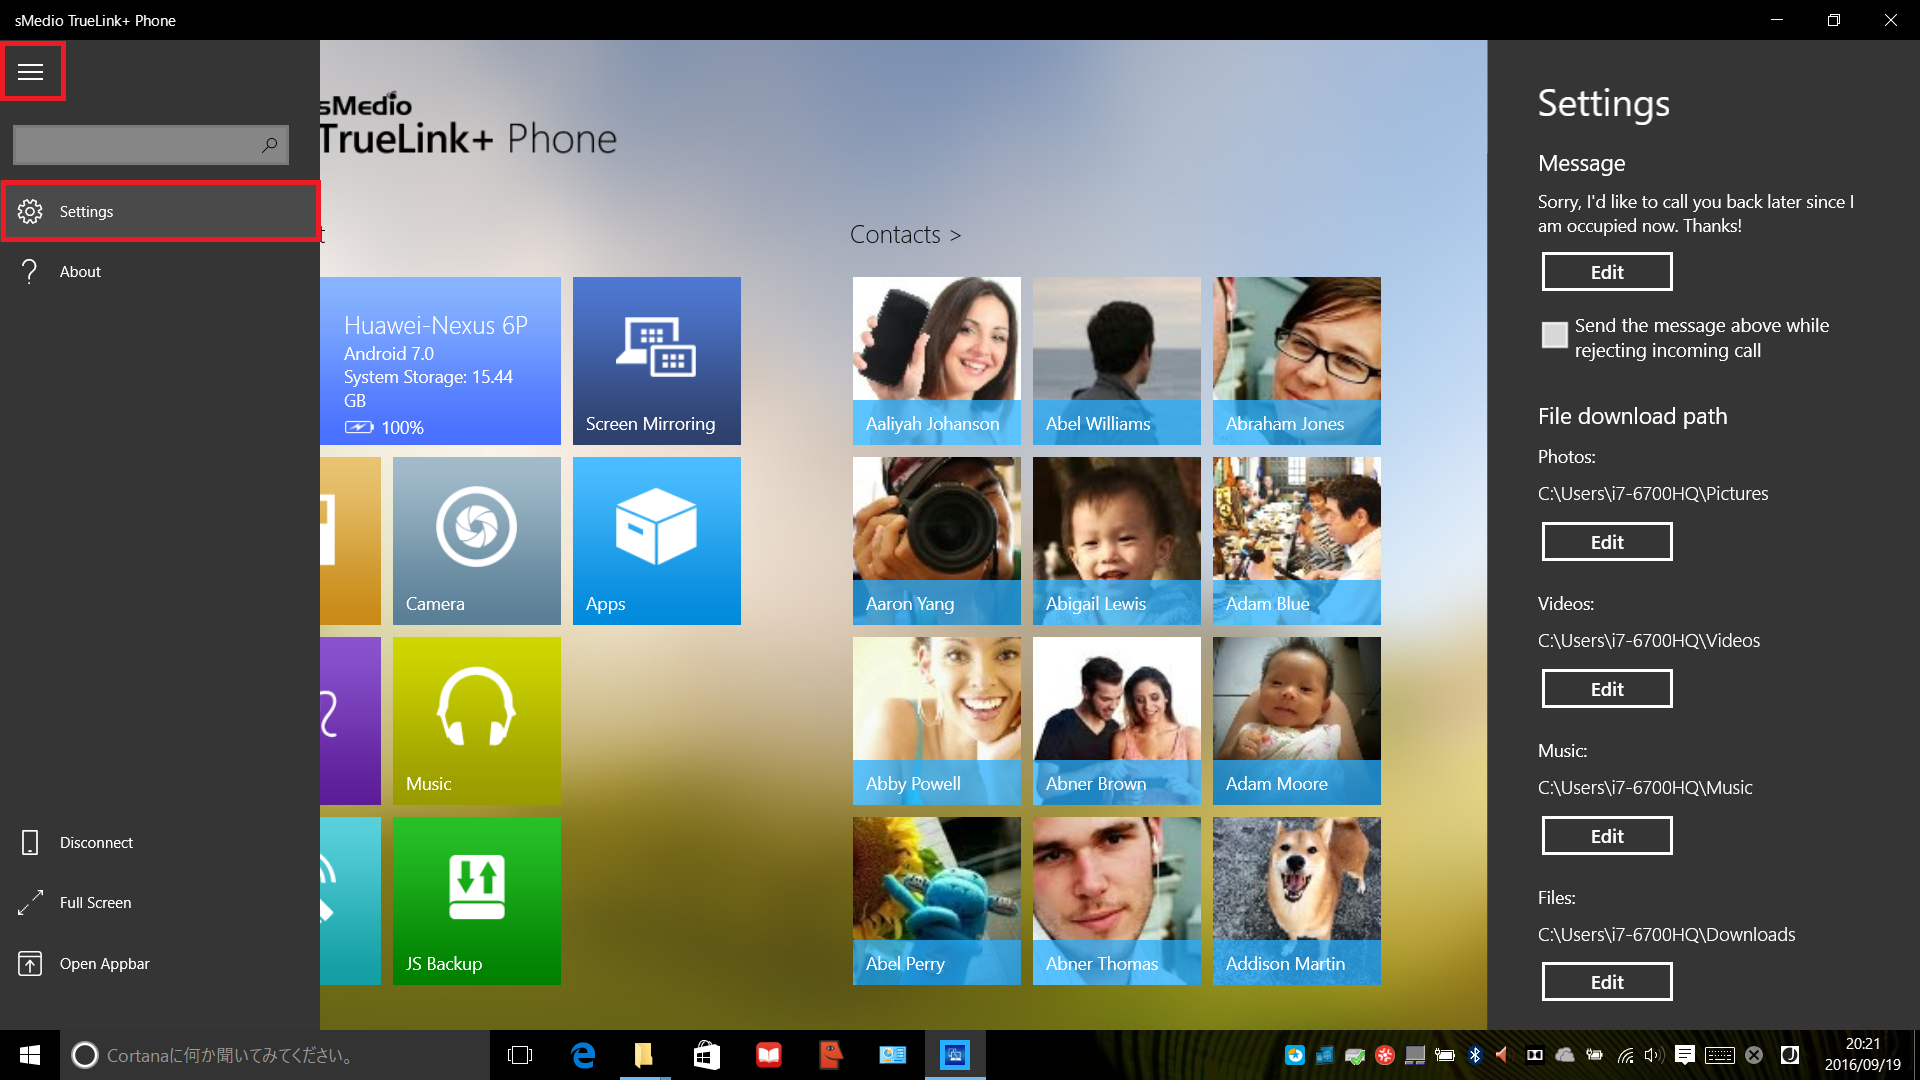The width and height of the screenshot is (1920, 1080).
Task: Click the About question mark icon
Action: click(x=30, y=271)
